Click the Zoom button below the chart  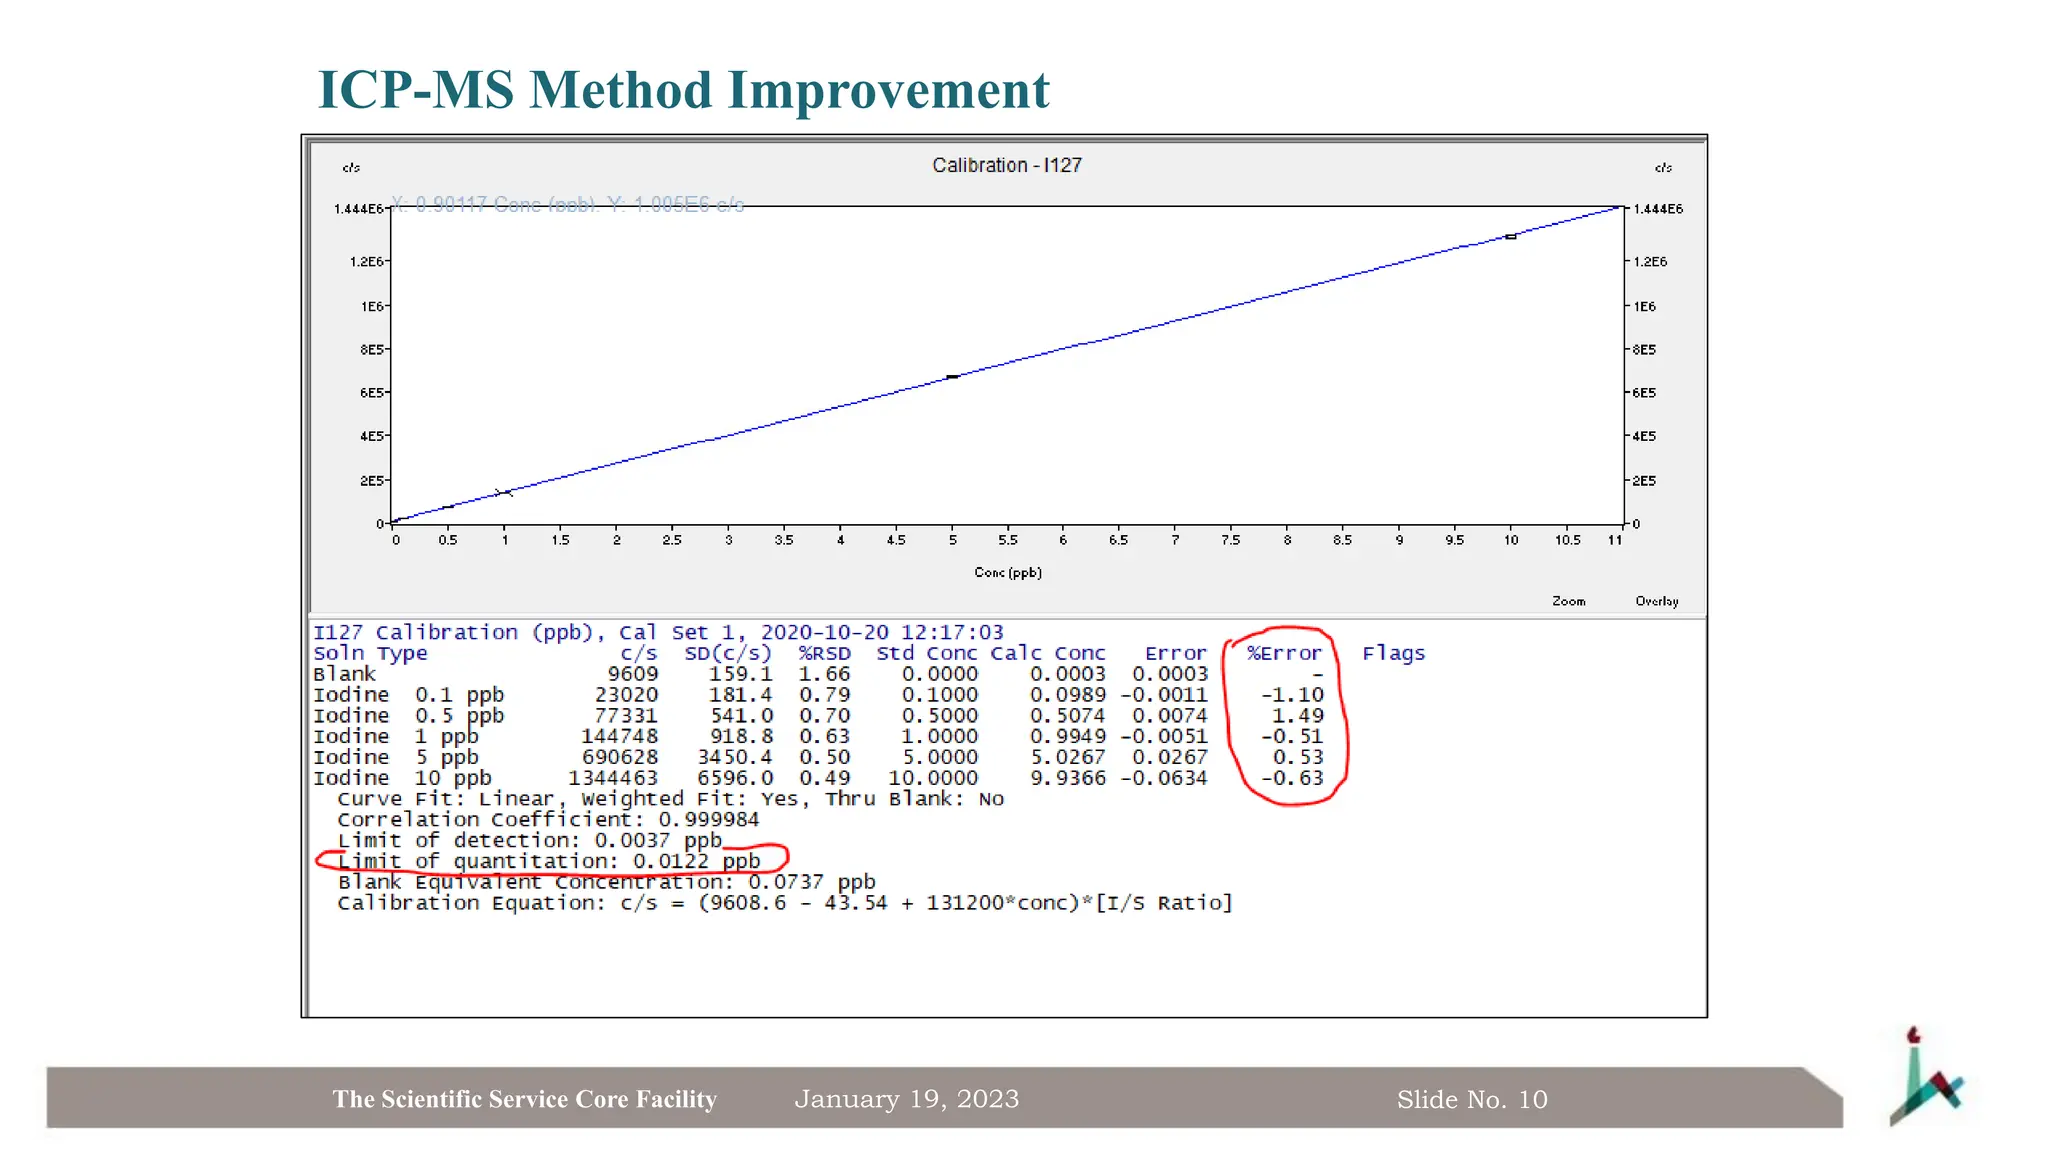(x=1568, y=601)
